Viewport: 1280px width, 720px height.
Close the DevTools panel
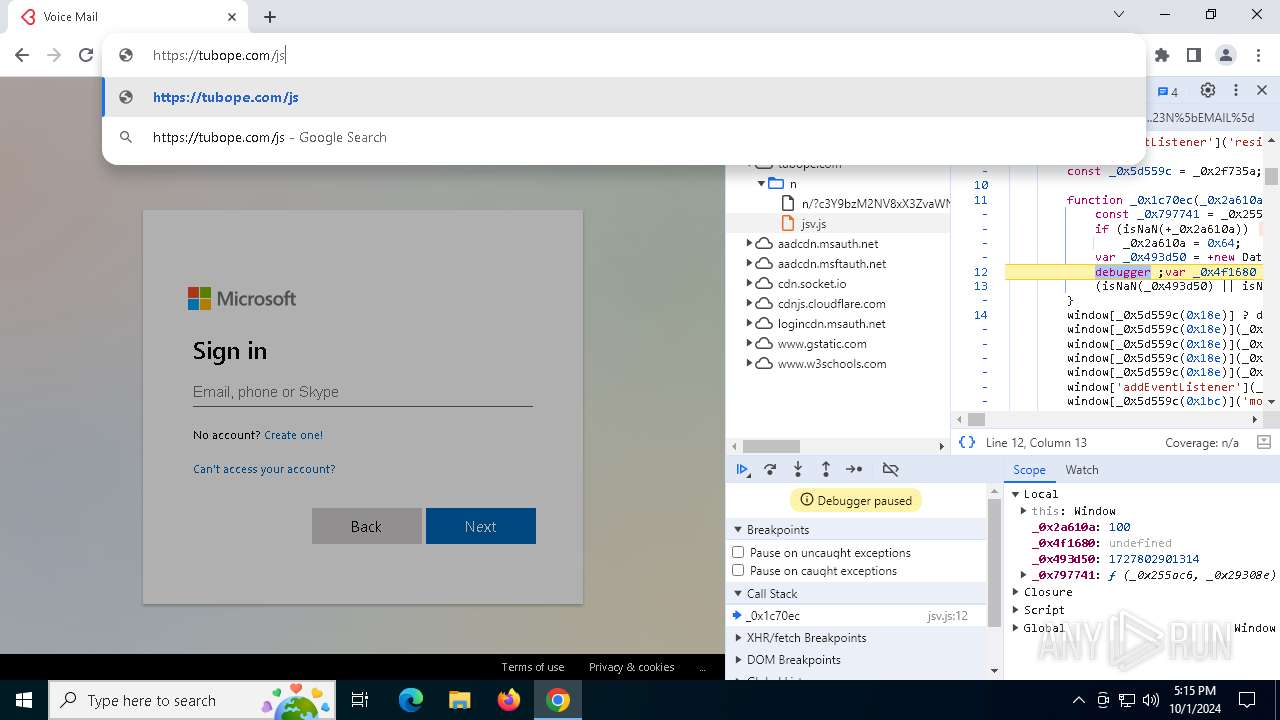1262,90
